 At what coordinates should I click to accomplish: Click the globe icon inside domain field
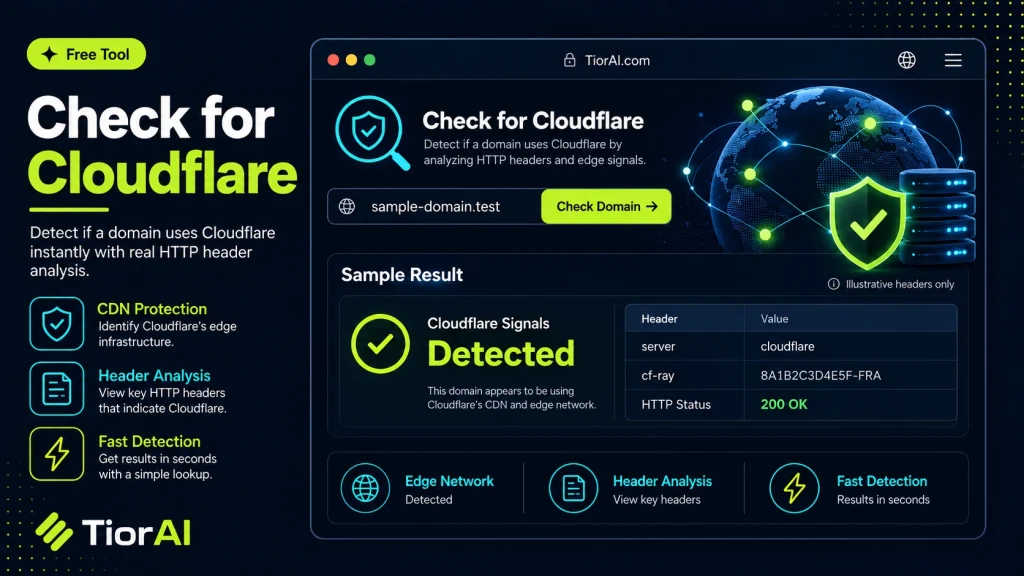pyautogui.click(x=347, y=206)
